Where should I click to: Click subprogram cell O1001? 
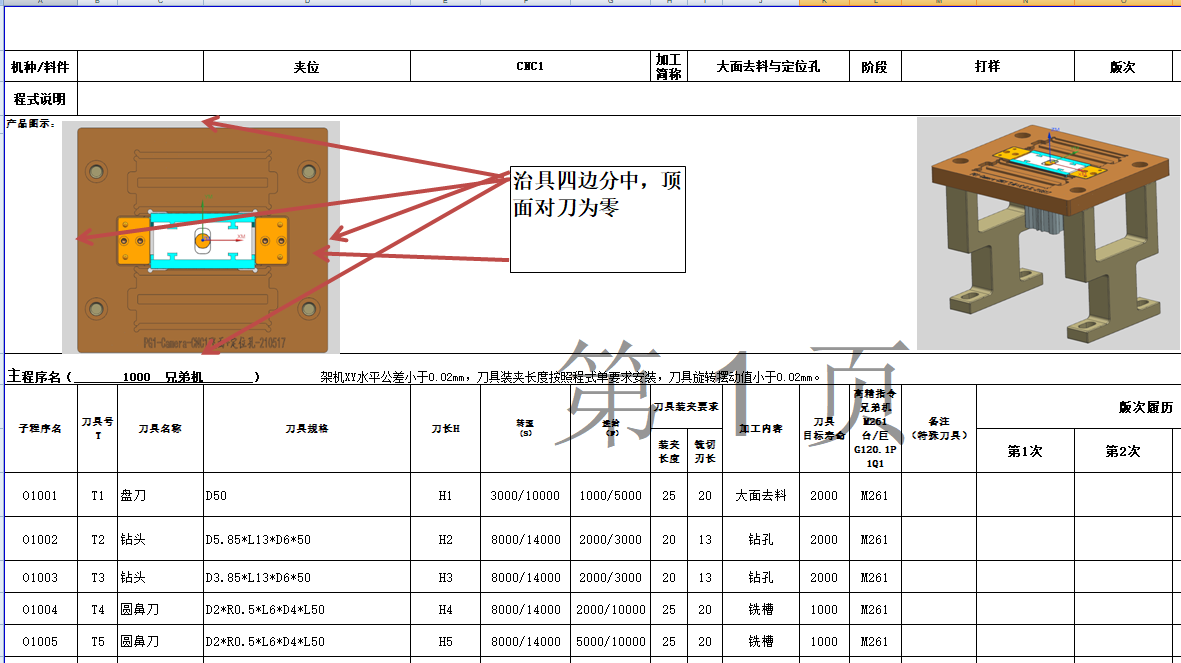(41, 495)
